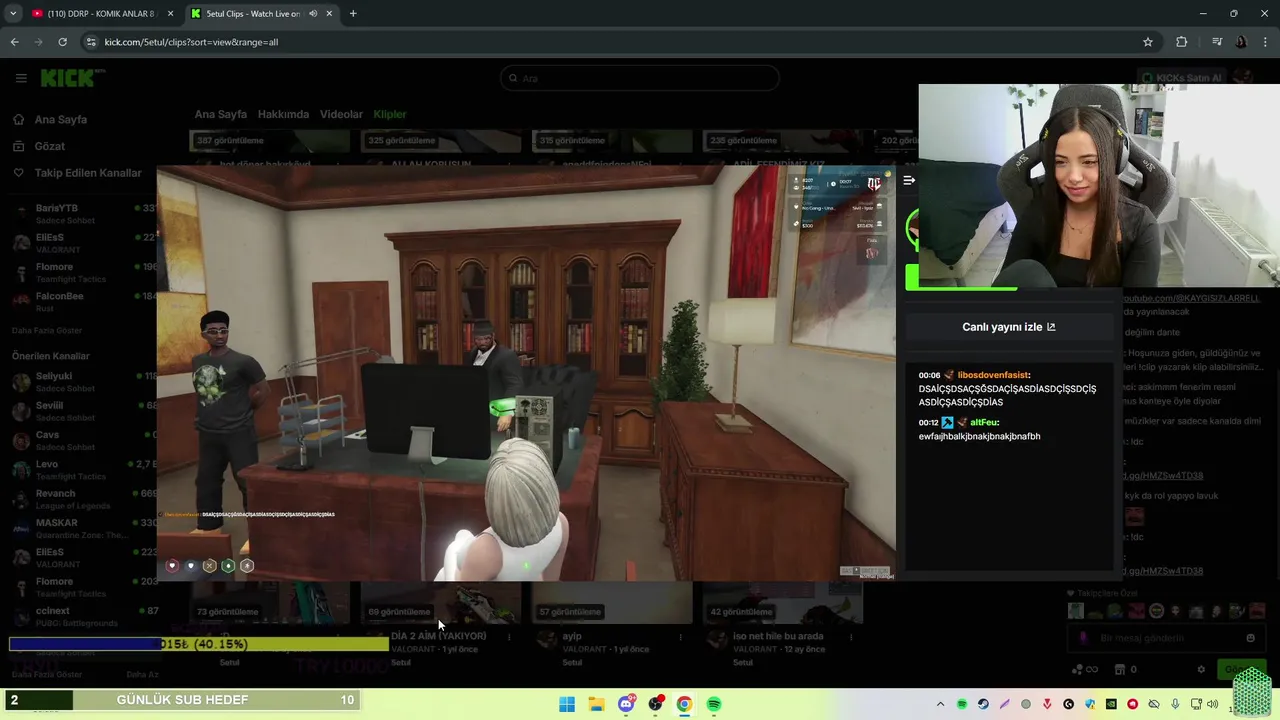Open Spotify from taskbar
This screenshot has height=720, width=1280.
(714, 704)
